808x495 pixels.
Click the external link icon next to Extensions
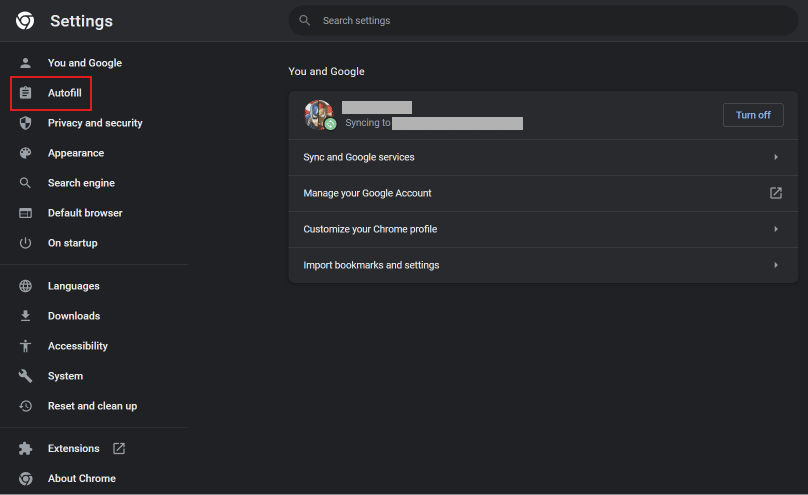(119, 449)
